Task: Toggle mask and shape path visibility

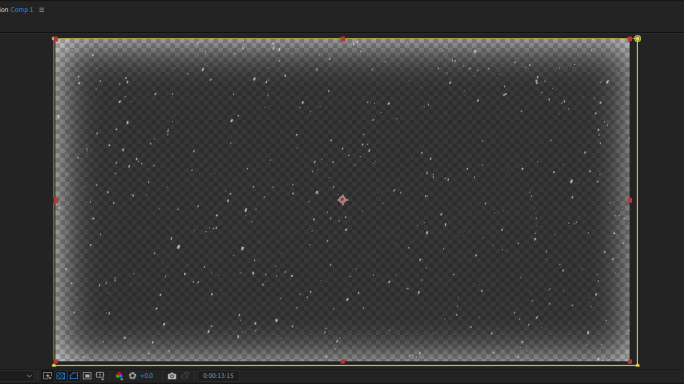Action: click(x=74, y=376)
